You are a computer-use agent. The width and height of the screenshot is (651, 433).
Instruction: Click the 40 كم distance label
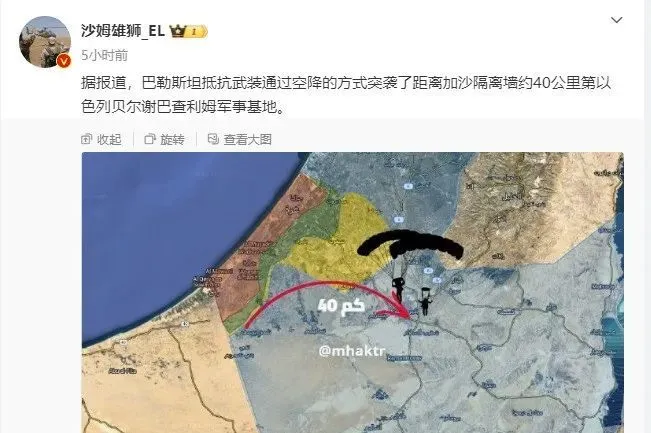click(341, 306)
